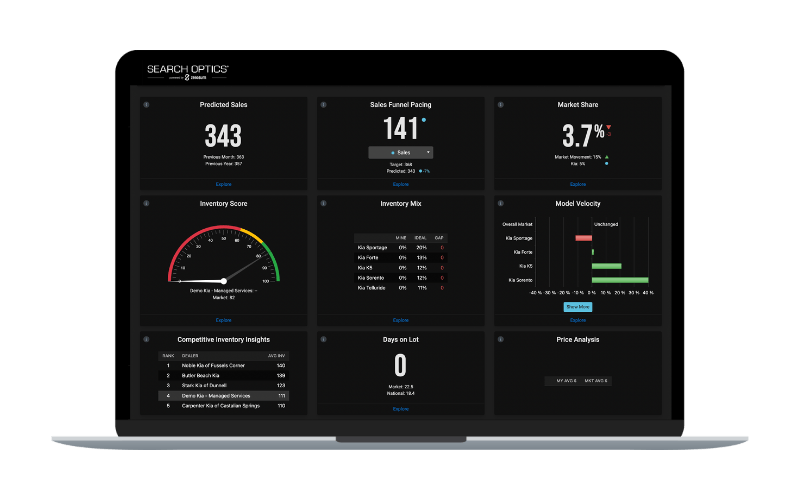Click Explore link under Model Velocity
This screenshot has height=500, width=800.
coord(578,320)
